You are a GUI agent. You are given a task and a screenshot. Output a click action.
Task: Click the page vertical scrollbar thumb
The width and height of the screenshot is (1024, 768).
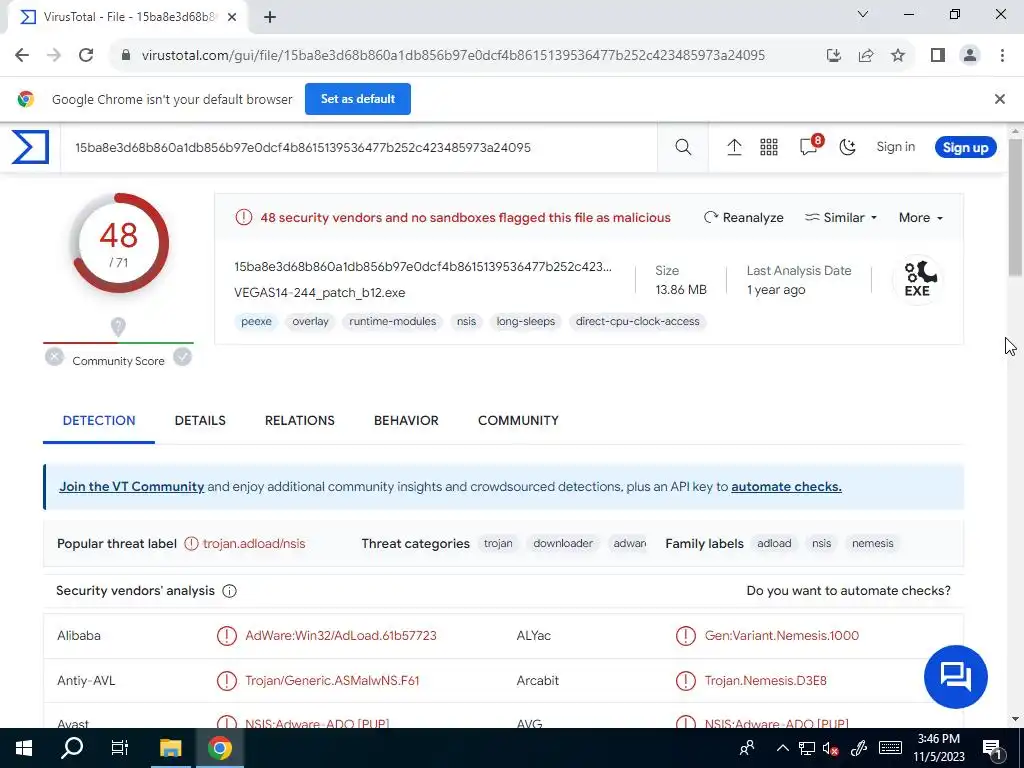point(1015,206)
